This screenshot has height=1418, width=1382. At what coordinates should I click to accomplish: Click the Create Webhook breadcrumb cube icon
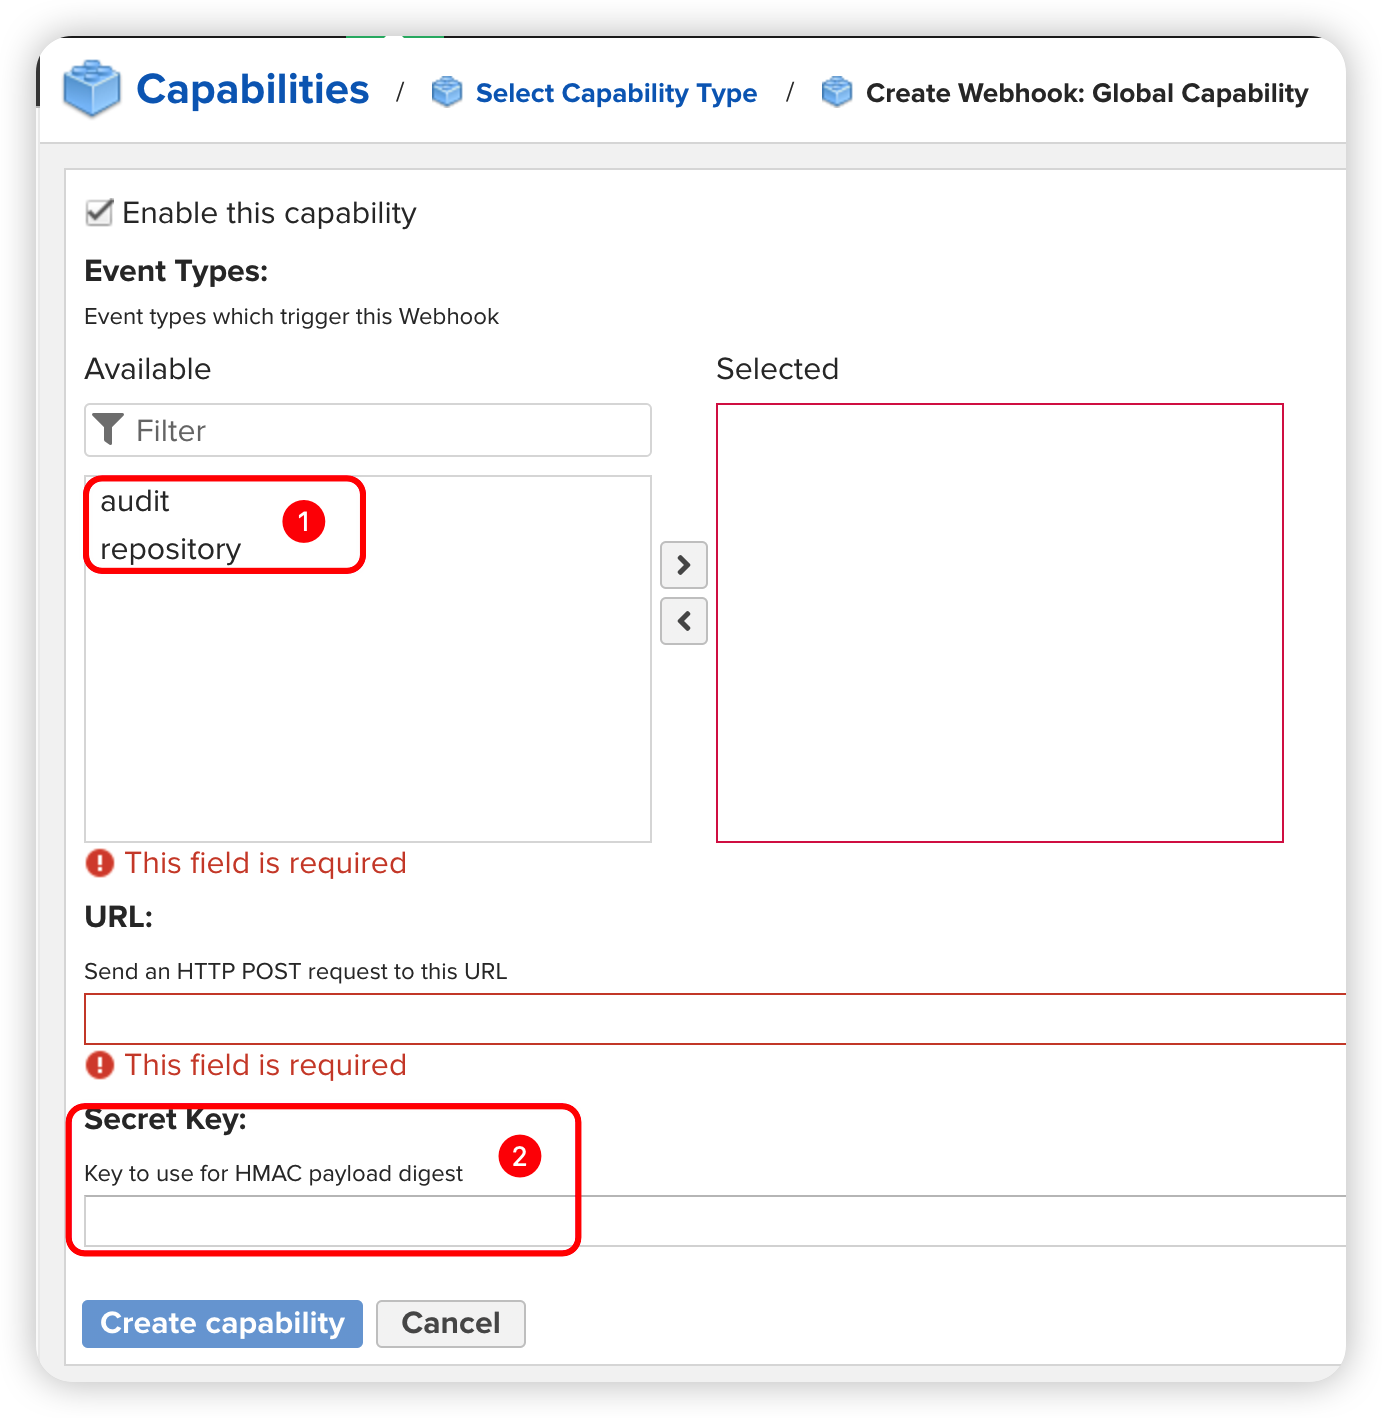[837, 92]
